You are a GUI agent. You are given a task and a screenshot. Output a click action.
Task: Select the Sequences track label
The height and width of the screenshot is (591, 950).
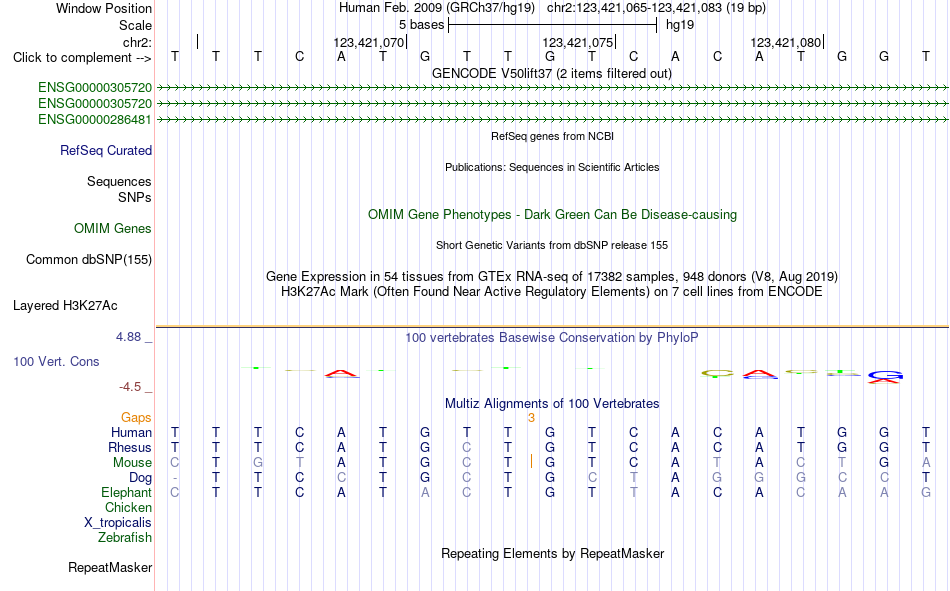(x=119, y=181)
